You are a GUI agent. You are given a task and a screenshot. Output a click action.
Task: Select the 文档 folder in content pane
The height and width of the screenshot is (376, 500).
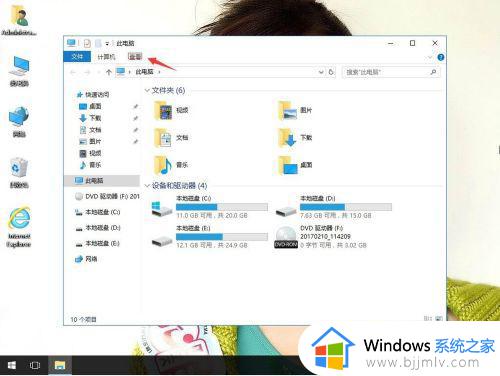(171, 138)
